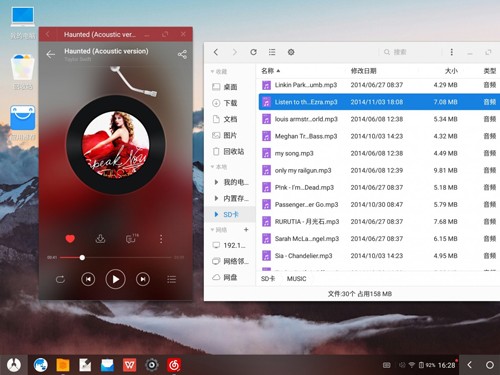Open the WPS Office taskbar icon
The image size is (500, 375).
point(129,365)
